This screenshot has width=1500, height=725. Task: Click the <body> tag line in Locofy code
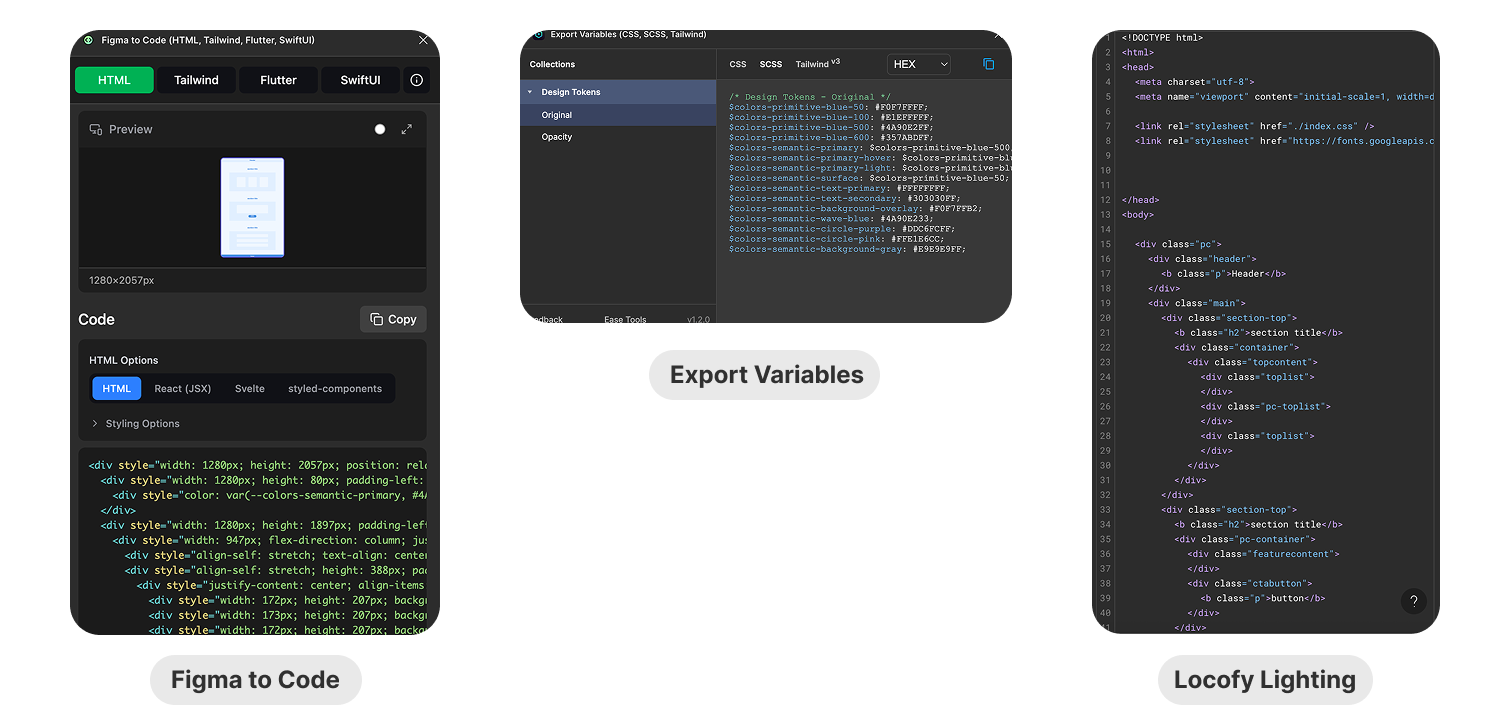[1138, 215]
